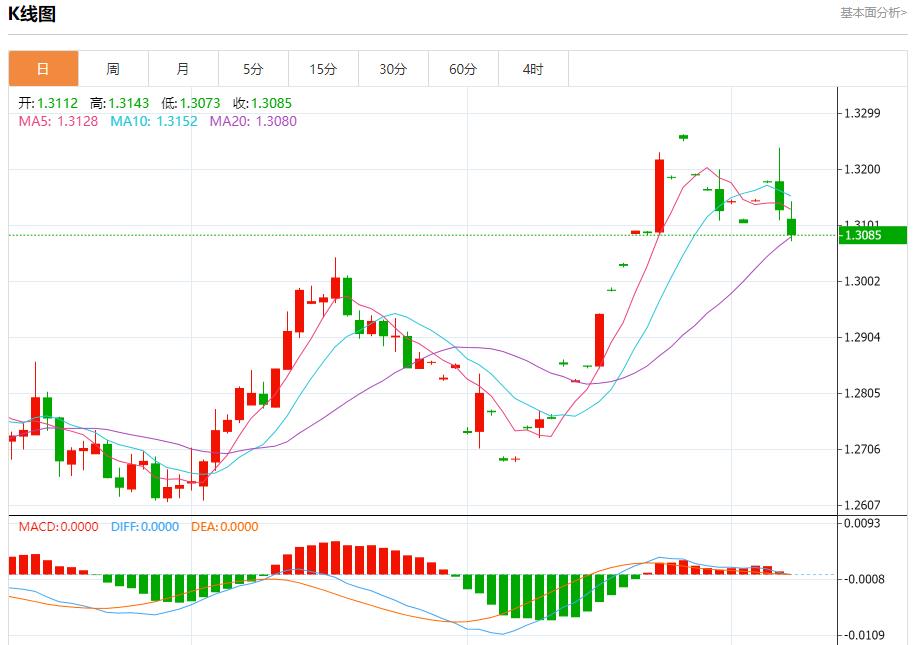Select the 日 daily chart tab
Image resolution: width=914 pixels, height=645 pixels.
click(x=43, y=69)
